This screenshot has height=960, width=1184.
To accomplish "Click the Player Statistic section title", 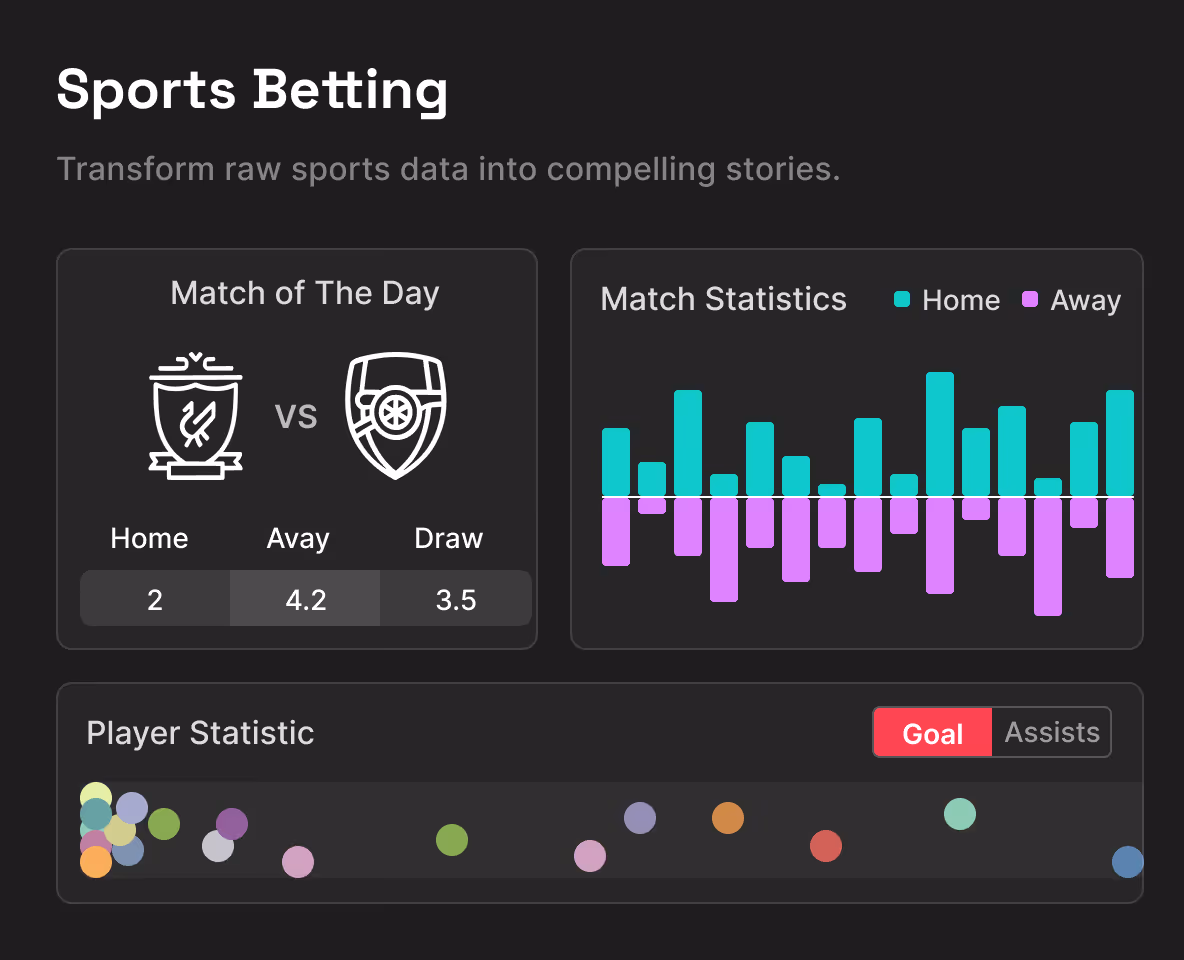I will pos(201,733).
